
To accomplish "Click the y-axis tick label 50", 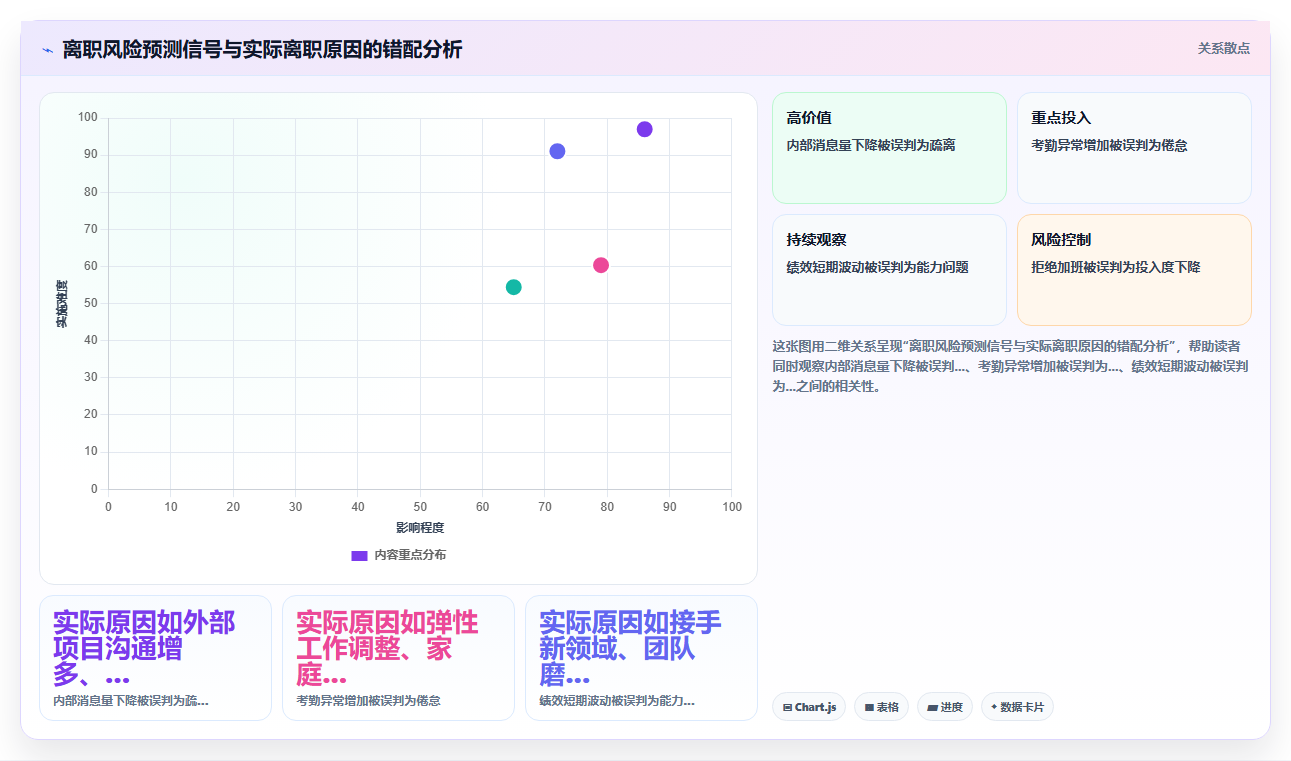I will [90, 303].
